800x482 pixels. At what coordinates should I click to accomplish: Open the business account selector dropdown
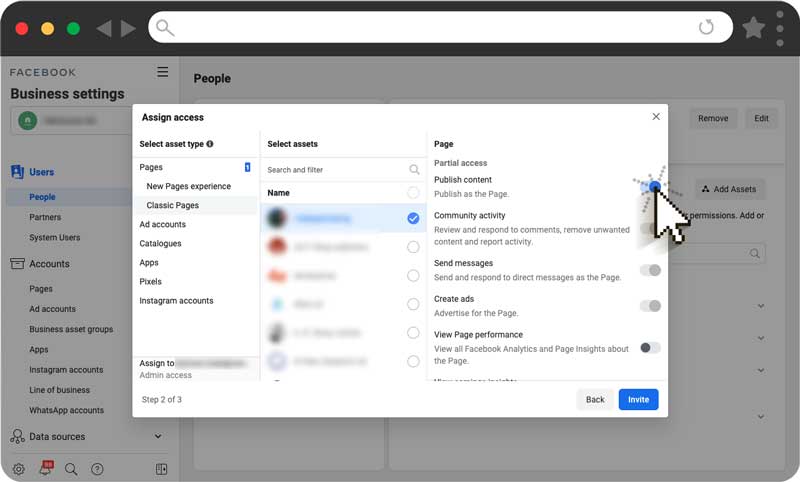pyautogui.click(x=90, y=120)
